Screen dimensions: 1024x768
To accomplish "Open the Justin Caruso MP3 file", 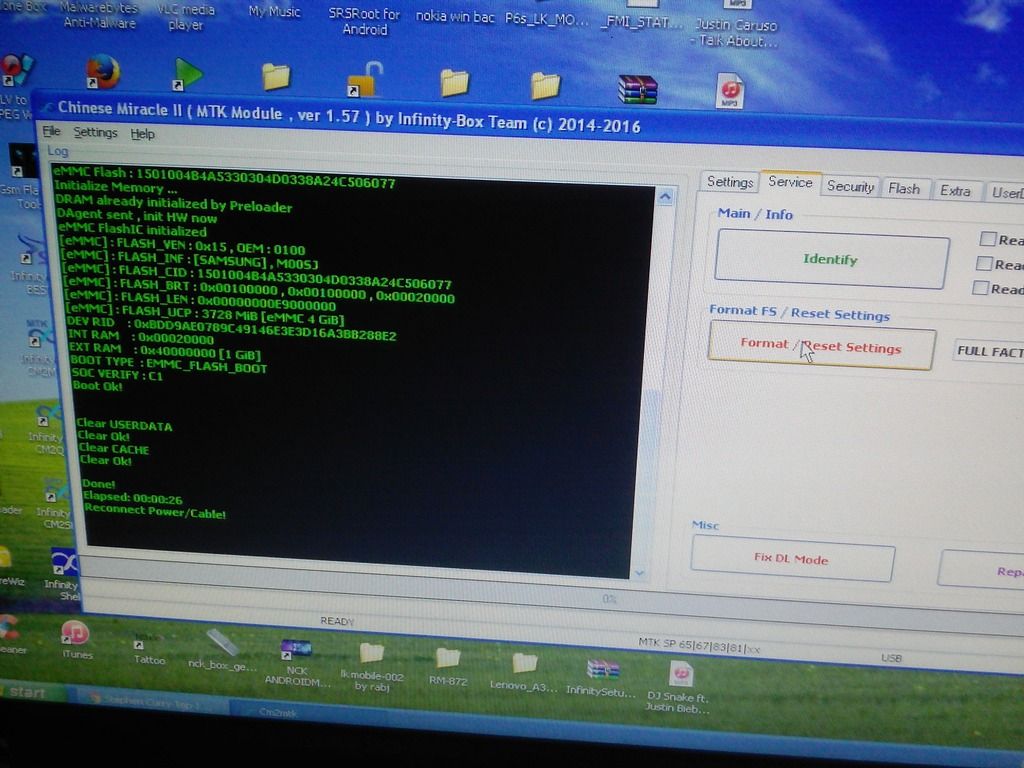I will point(730,91).
